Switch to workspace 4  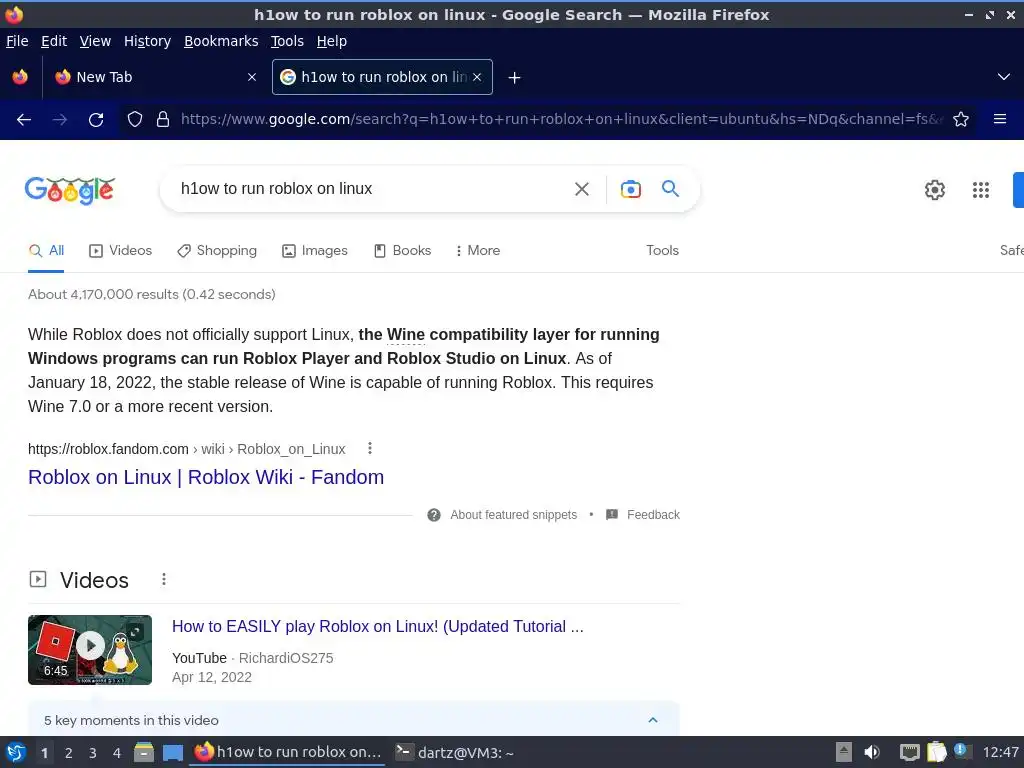[117, 753]
